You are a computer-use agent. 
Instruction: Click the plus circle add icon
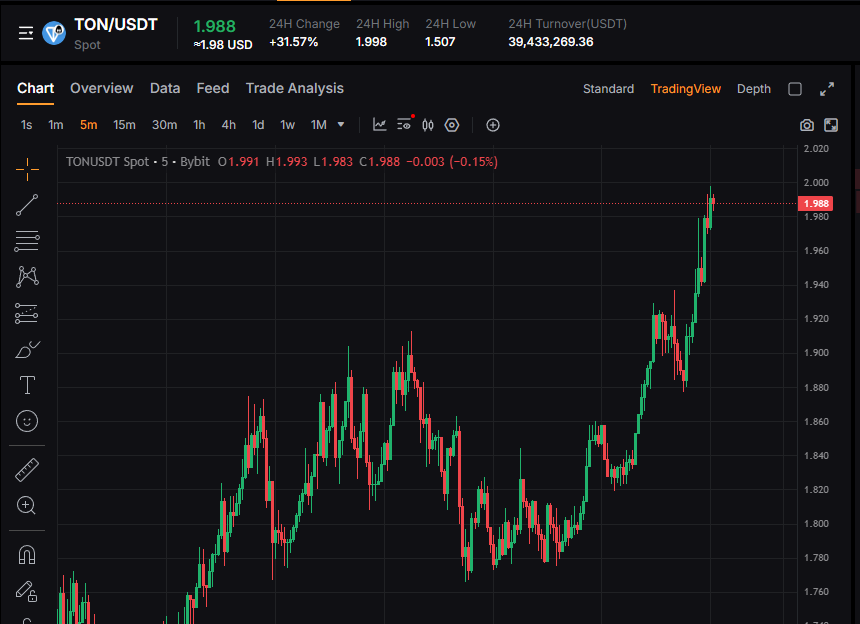click(493, 125)
